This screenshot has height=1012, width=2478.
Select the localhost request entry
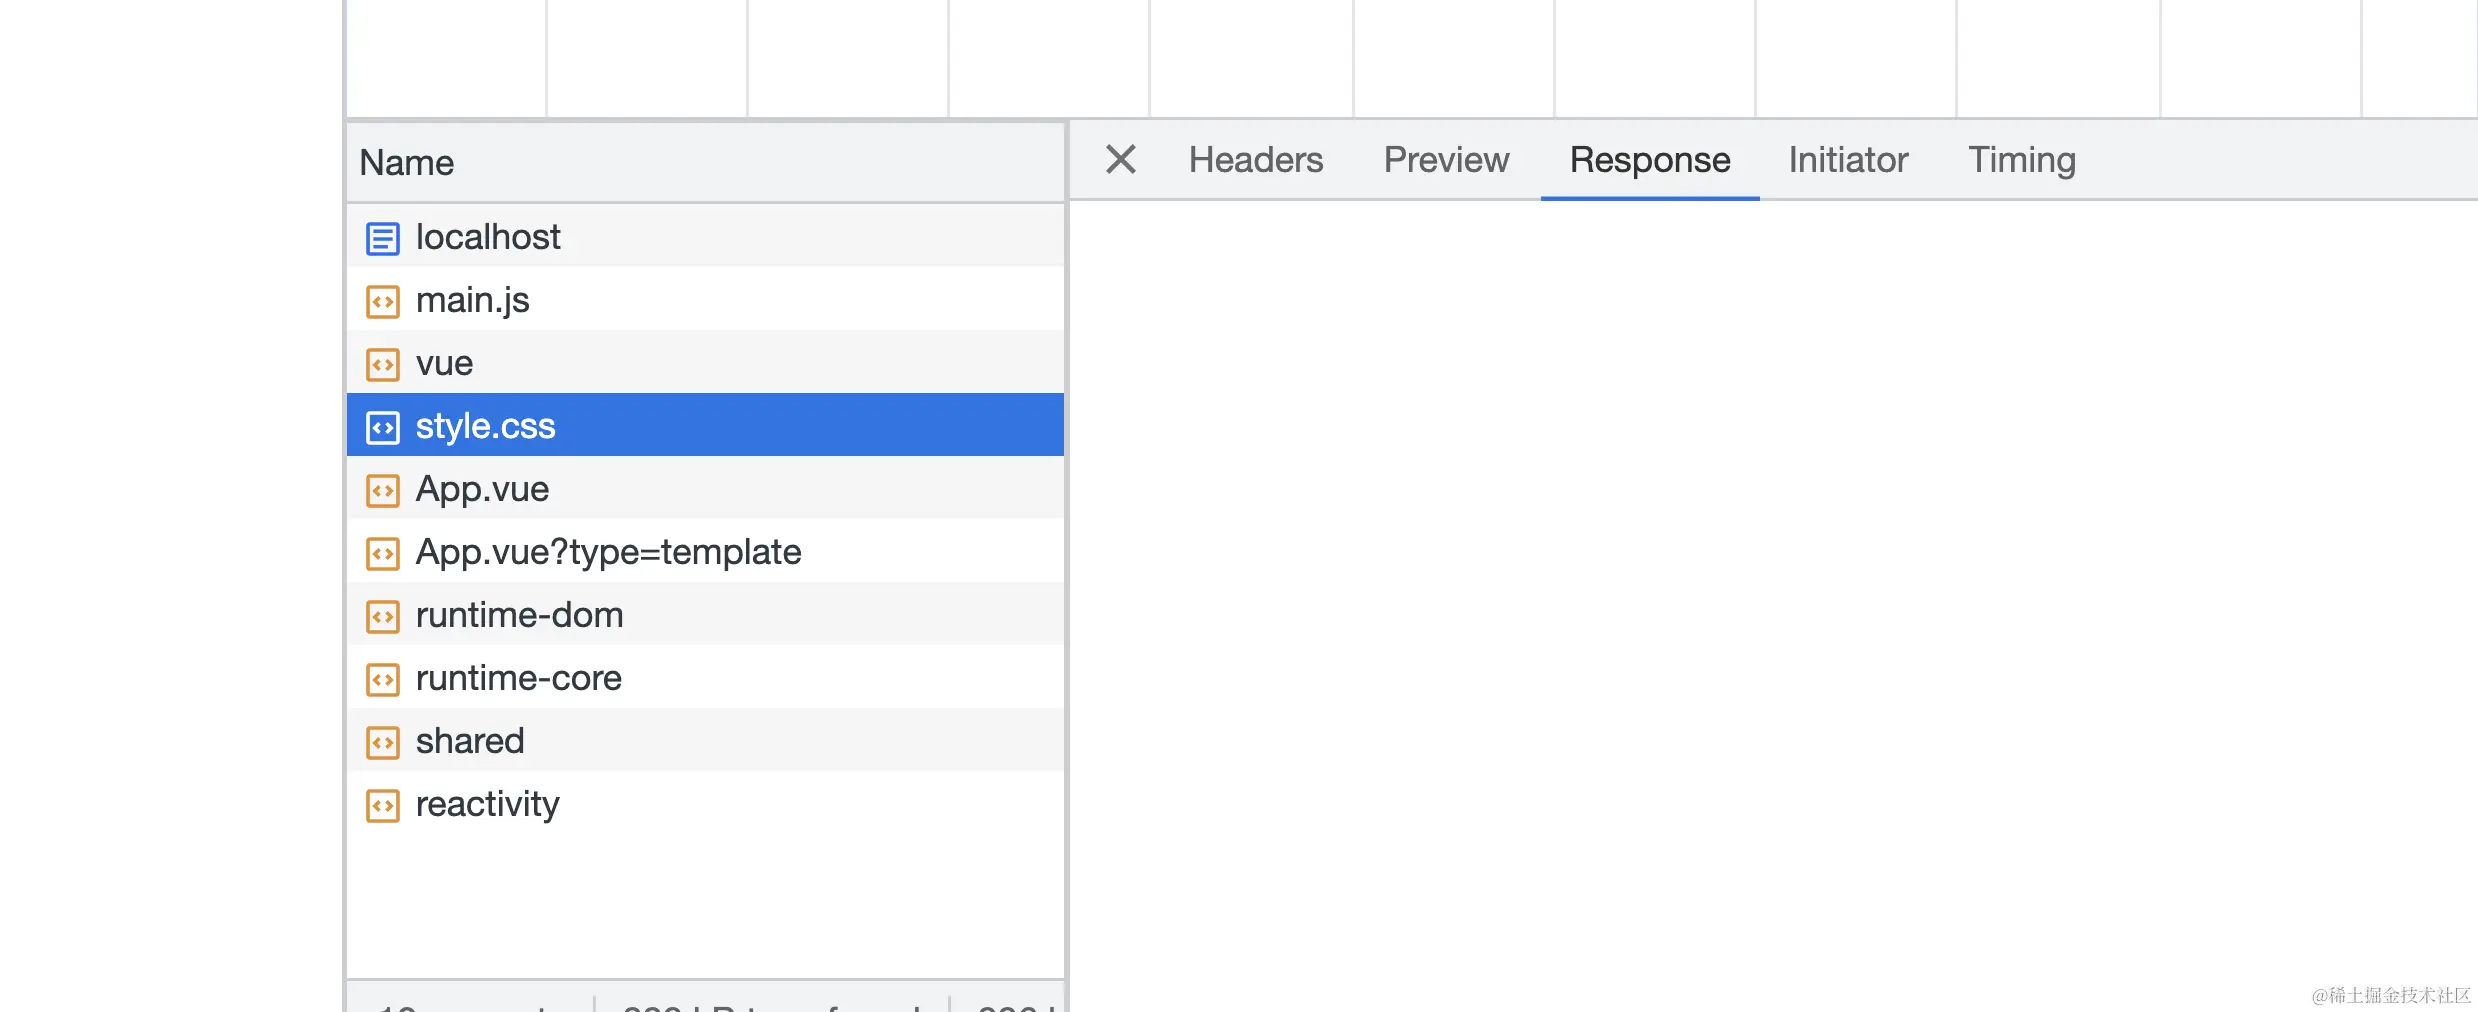[x=705, y=237]
